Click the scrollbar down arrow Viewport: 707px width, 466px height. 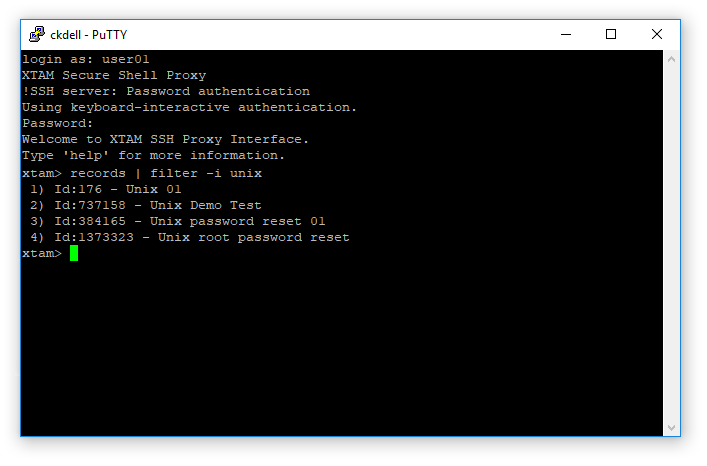point(672,428)
